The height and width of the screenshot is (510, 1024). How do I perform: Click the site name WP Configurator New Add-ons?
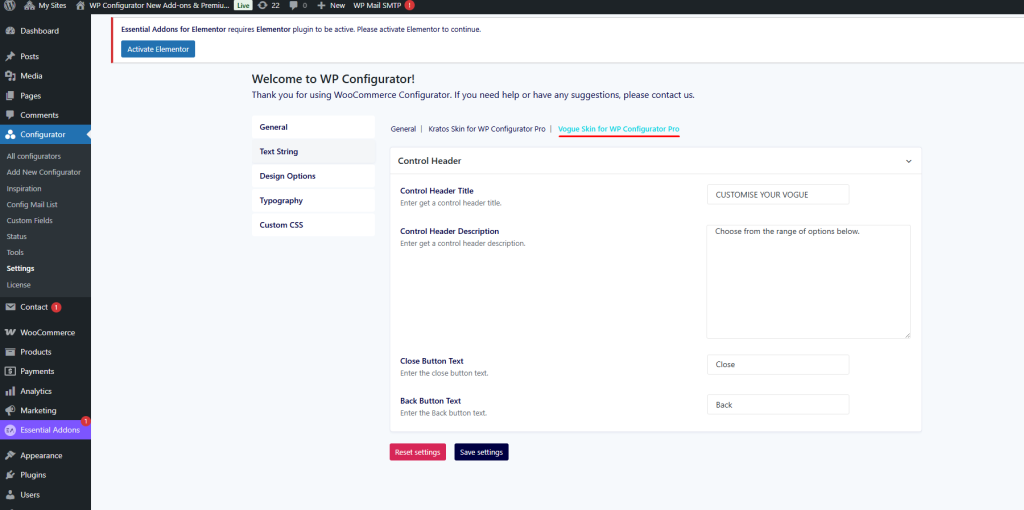(x=159, y=5)
